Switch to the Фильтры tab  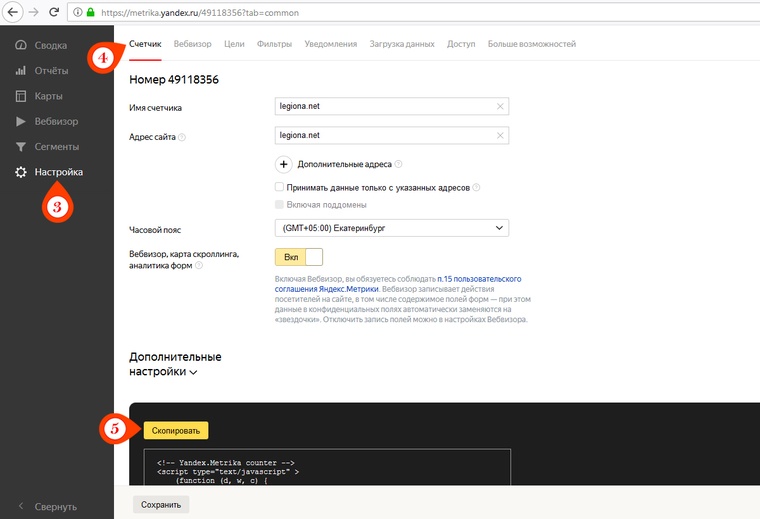pos(274,44)
